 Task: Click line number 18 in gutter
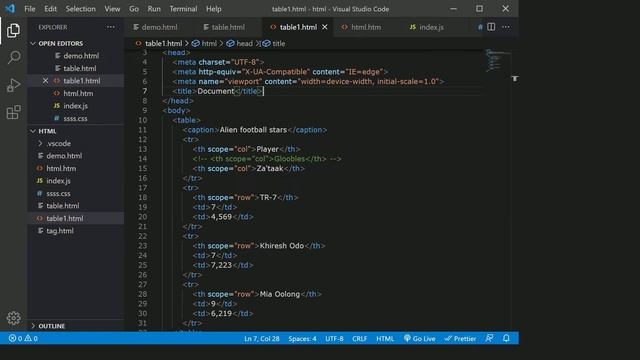[142, 198]
